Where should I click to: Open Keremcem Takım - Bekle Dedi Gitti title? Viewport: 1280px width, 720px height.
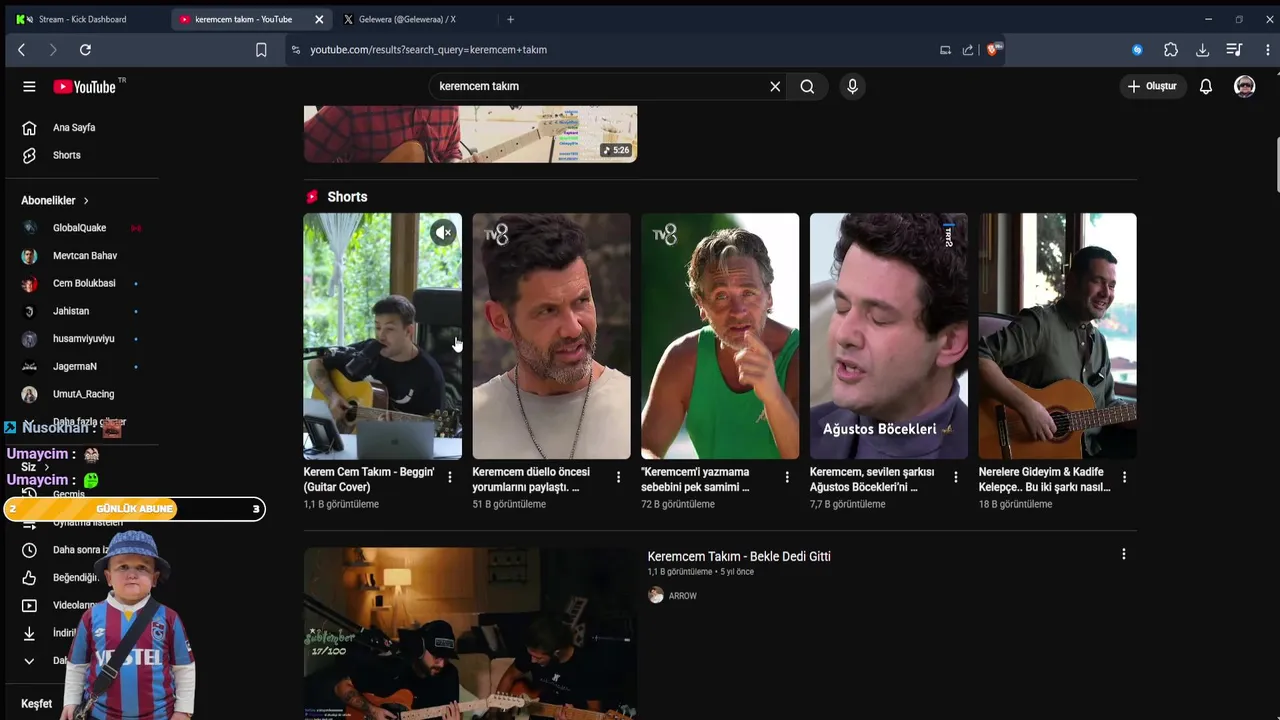(x=739, y=557)
